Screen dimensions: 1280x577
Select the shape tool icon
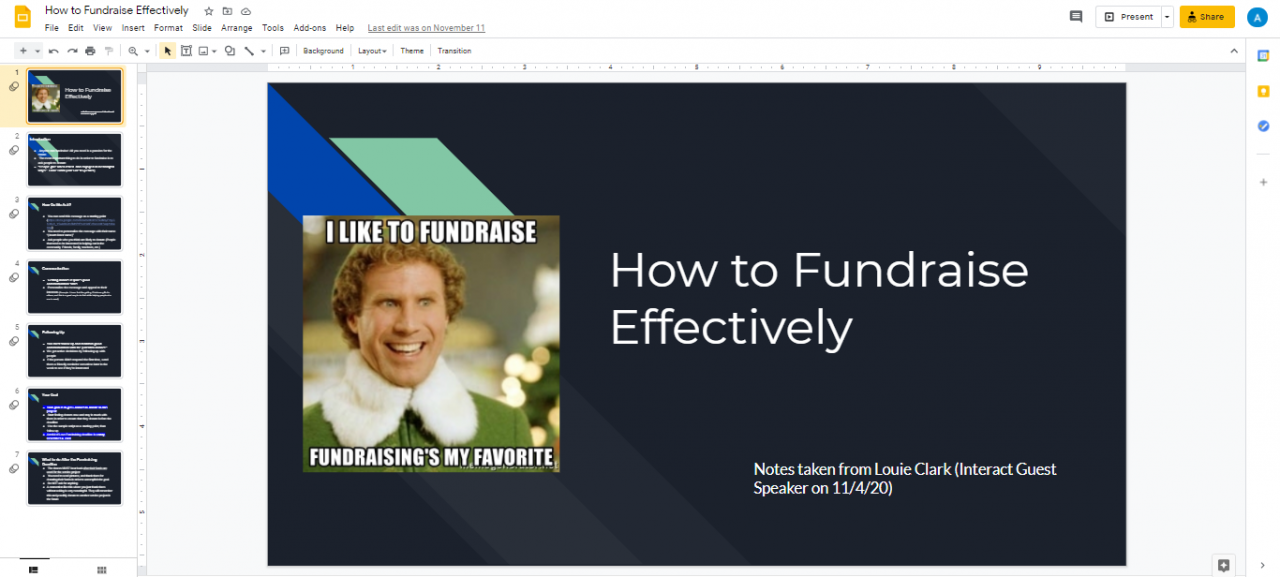[x=230, y=51]
